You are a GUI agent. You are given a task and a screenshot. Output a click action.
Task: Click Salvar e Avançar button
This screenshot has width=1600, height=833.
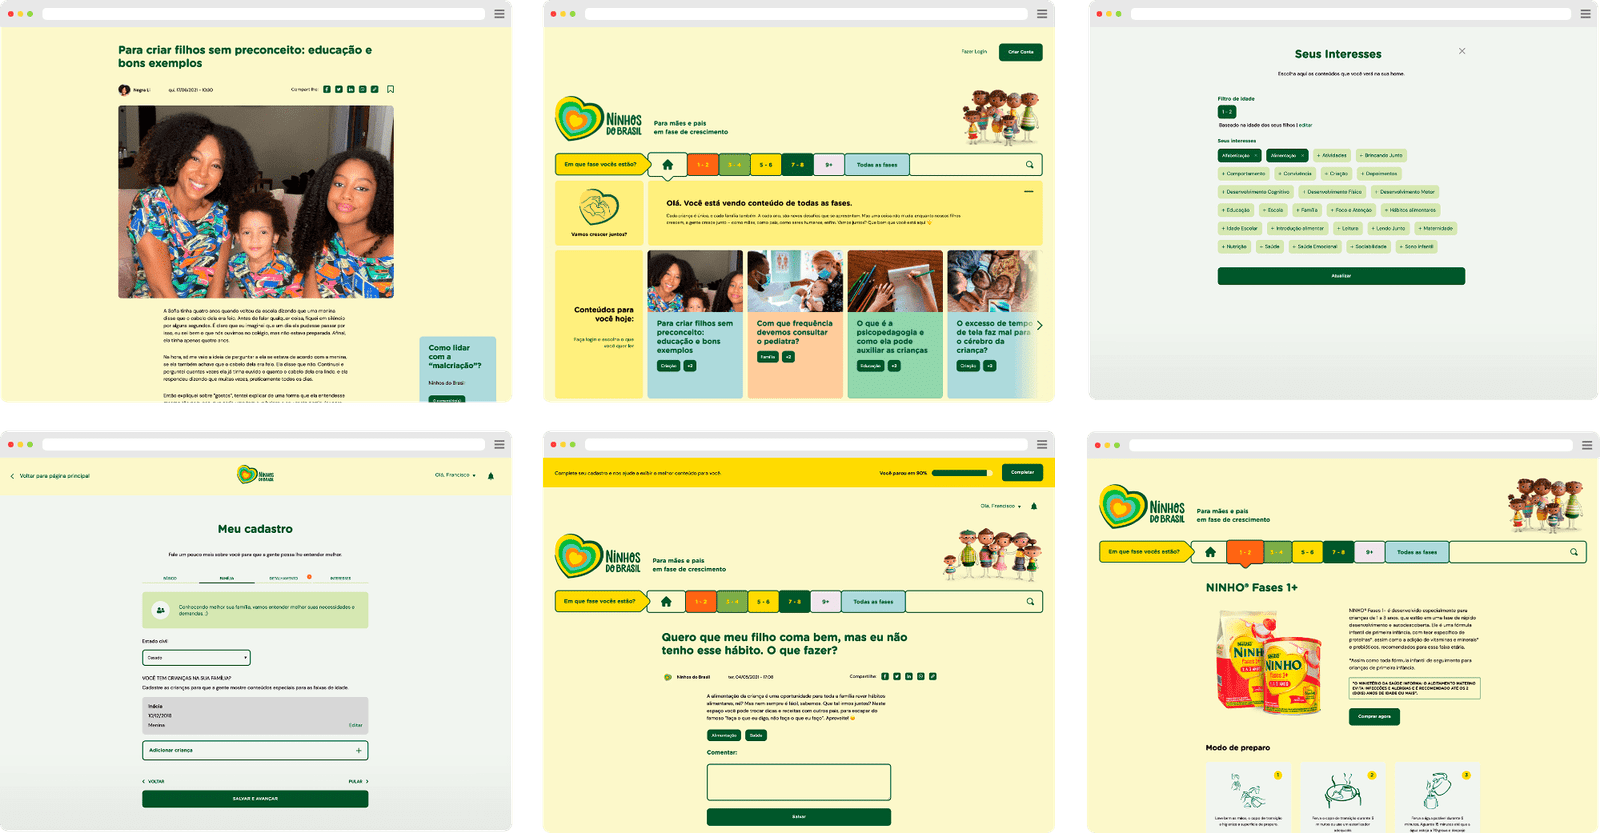(255, 799)
